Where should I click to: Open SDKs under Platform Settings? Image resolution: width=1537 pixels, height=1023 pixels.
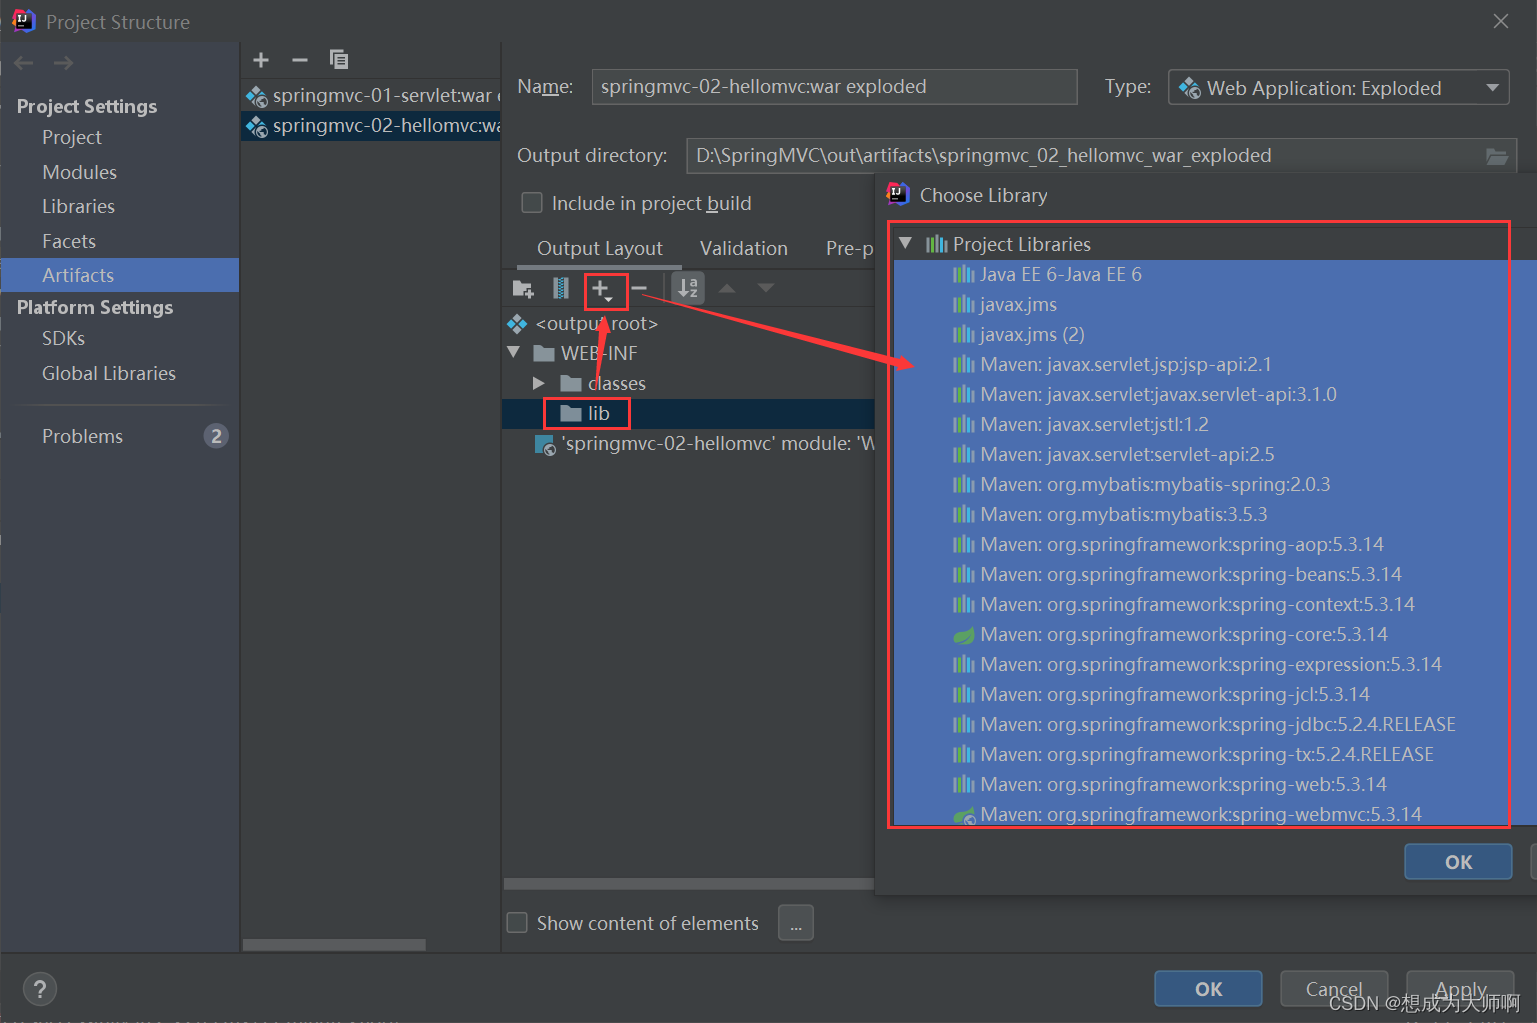click(x=64, y=338)
